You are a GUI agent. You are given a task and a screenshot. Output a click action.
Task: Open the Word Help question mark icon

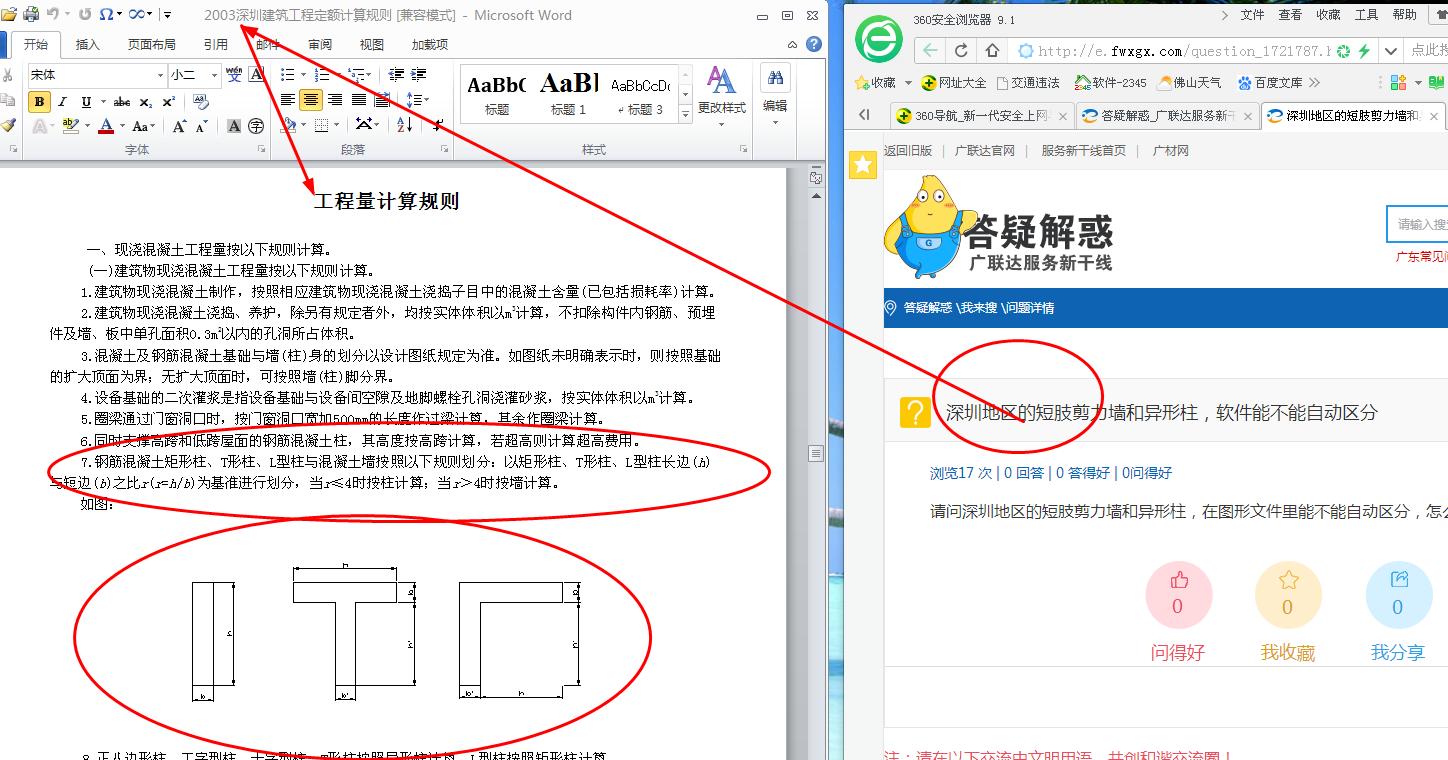tap(815, 44)
